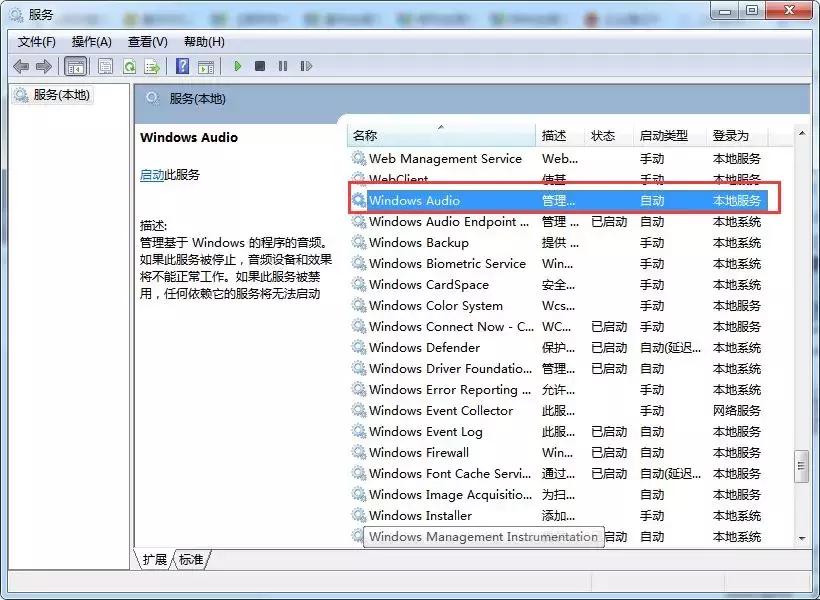
Task: Select the Windows Defender service
Action: tap(558, 347)
